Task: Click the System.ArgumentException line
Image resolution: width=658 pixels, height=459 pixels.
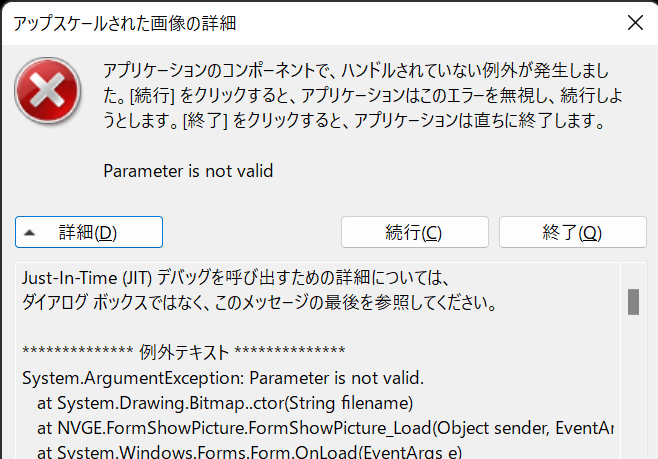Action: pos(223,378)
